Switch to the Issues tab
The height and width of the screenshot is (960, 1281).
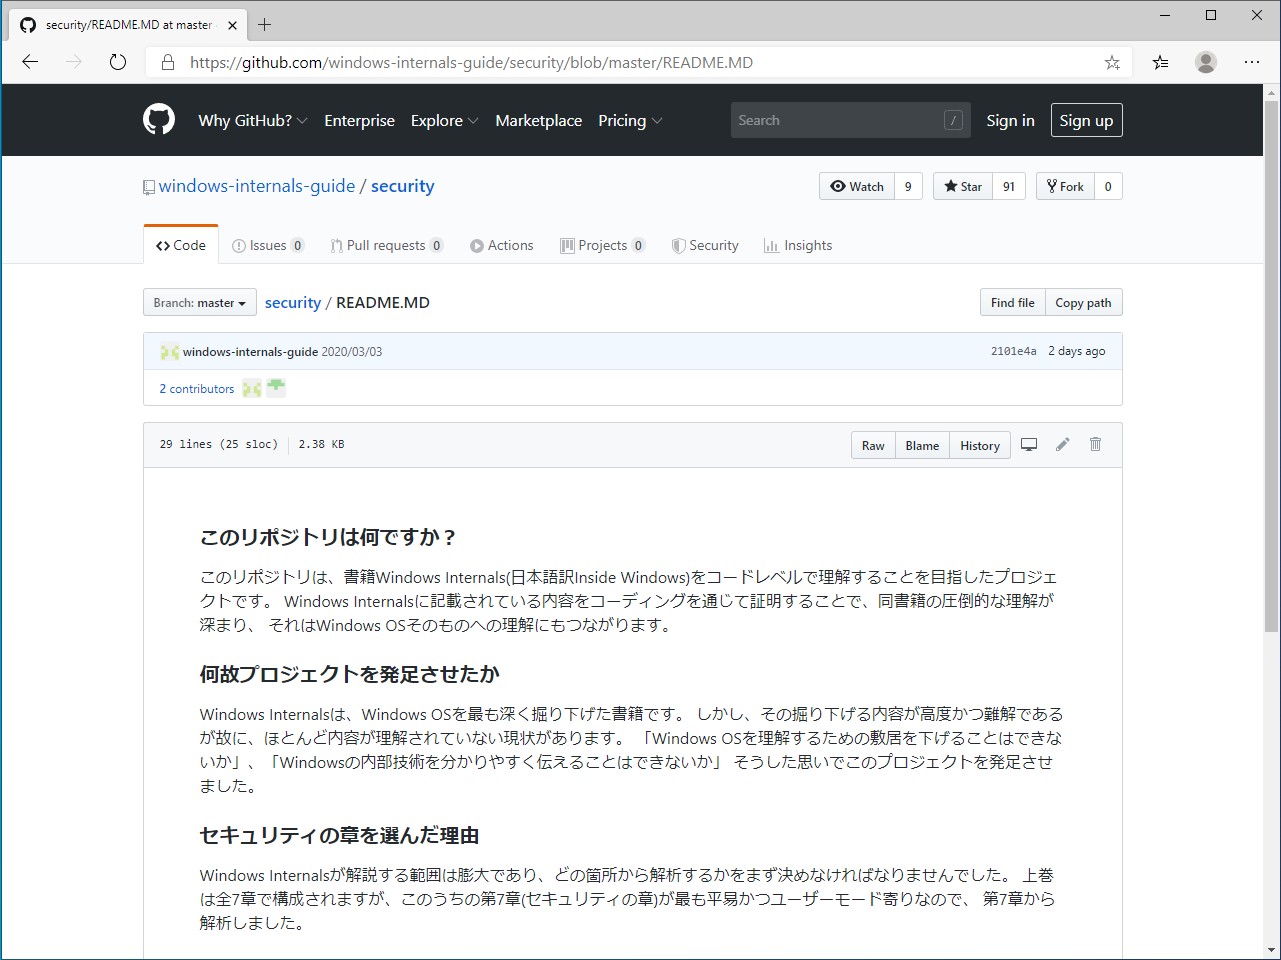[267, 245]
